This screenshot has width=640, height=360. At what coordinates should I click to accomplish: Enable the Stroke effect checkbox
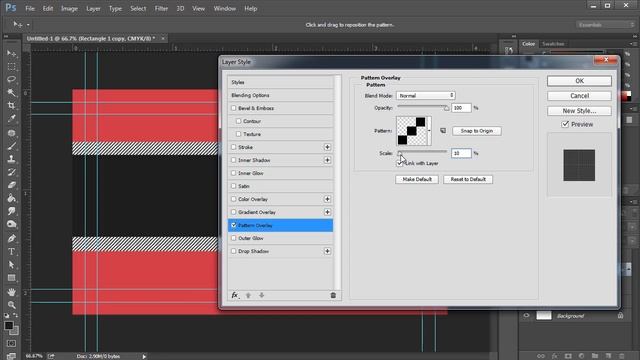[x=233, y=147]
